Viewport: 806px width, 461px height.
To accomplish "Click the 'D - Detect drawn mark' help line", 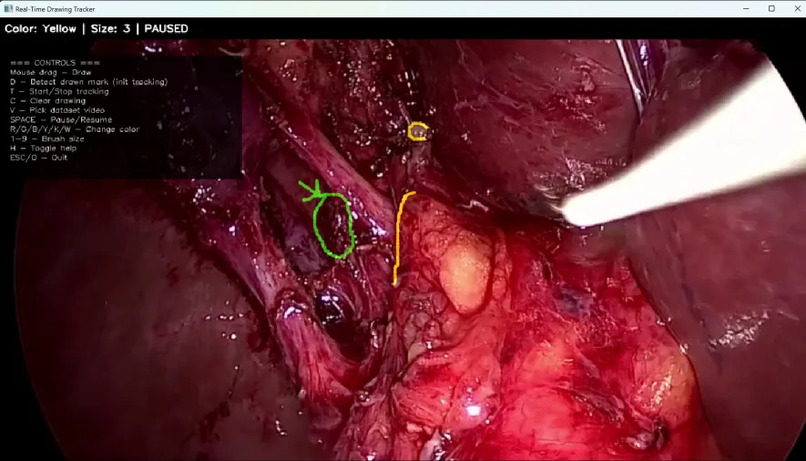I will tap(89, 82).
